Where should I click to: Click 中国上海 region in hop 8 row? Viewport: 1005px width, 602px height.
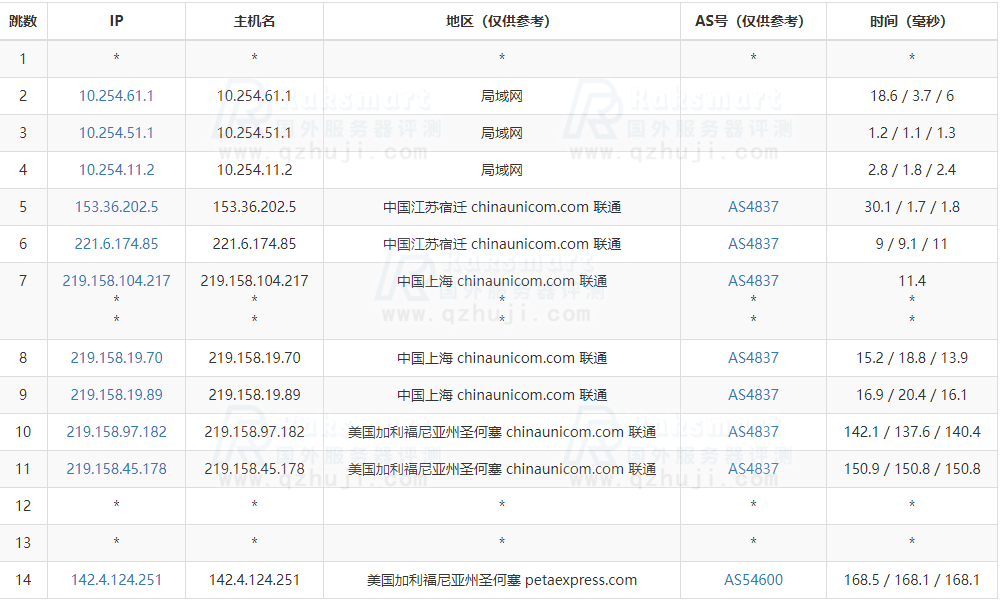coord(502,358)
